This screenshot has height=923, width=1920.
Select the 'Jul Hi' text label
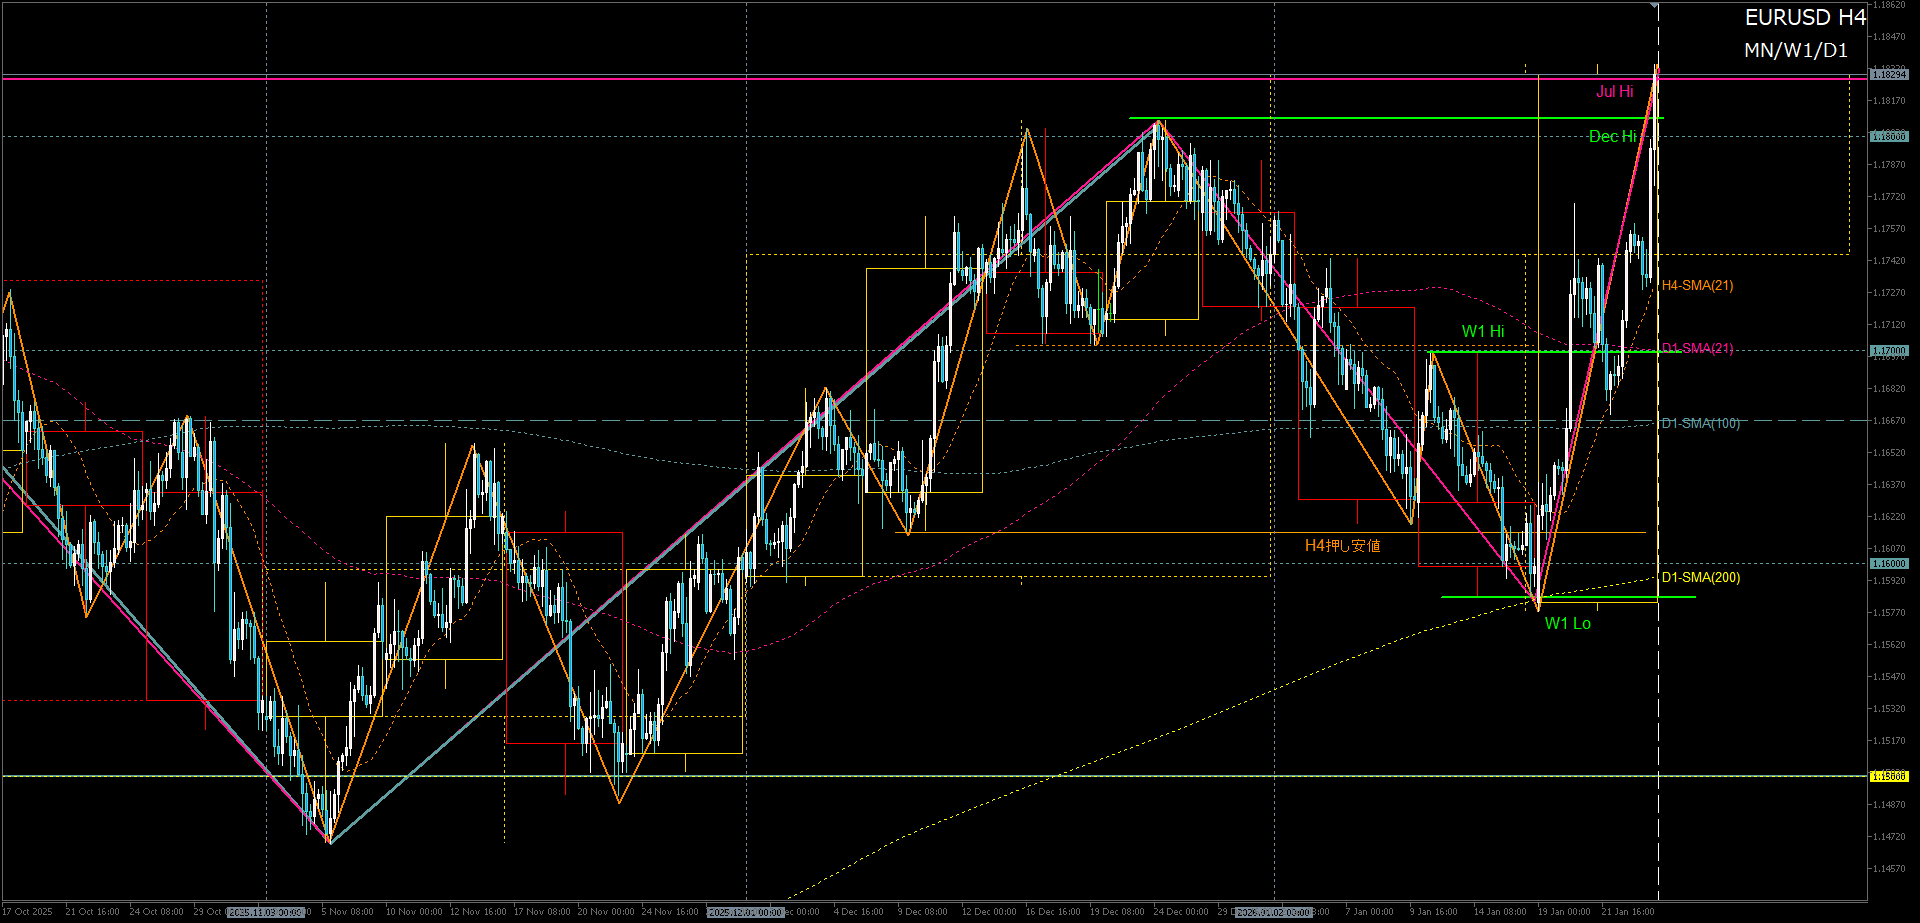click(x=1614, y=92)
